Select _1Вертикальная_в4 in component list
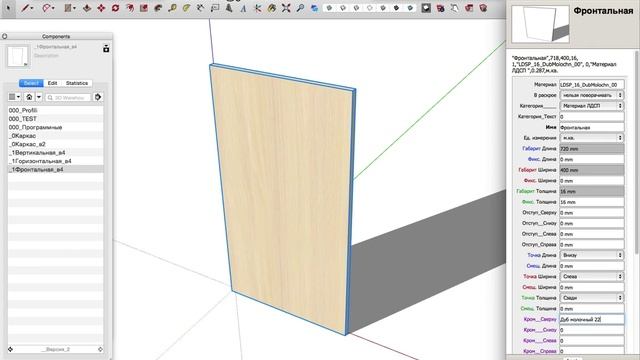 [56, 153]
